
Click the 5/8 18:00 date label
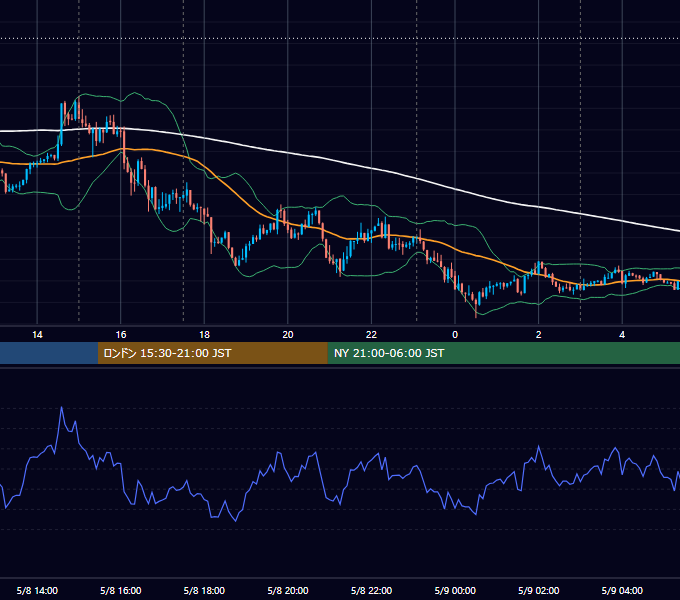(204, 591)
